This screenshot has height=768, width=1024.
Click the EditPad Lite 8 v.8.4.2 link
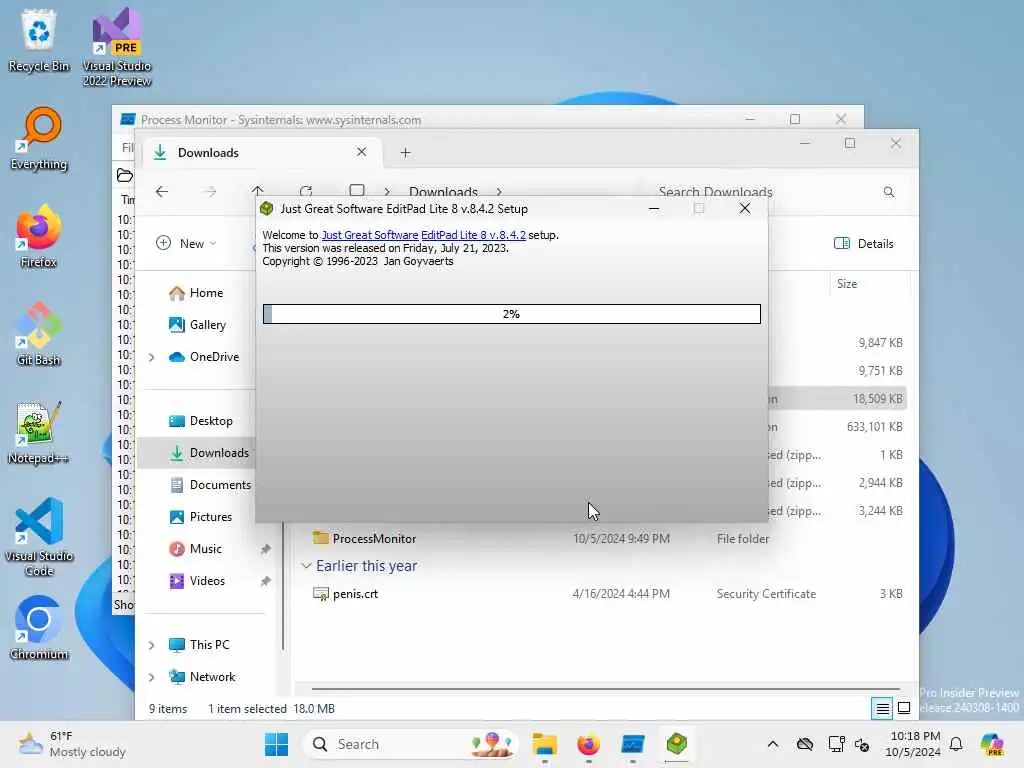(x=473, y=235)
